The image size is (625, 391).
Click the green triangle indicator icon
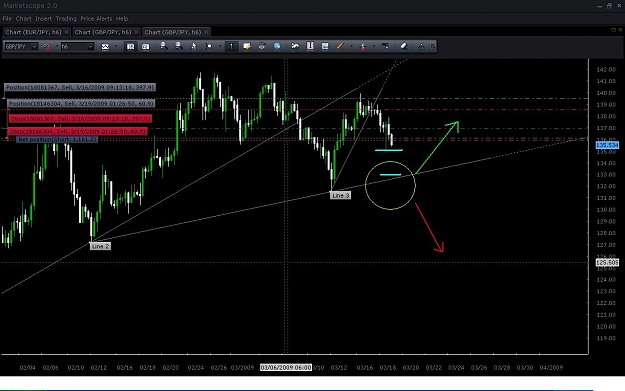tap(421, 47)
